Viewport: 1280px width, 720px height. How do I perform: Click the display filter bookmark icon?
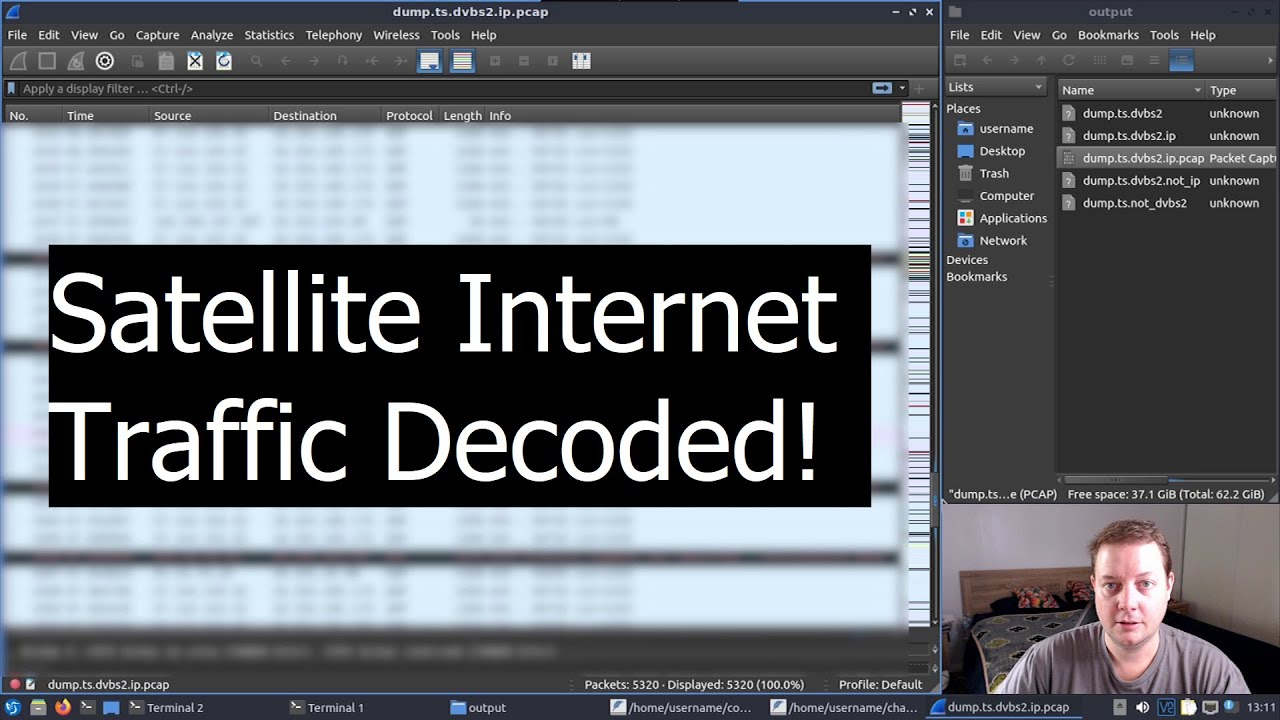(11, 88)
